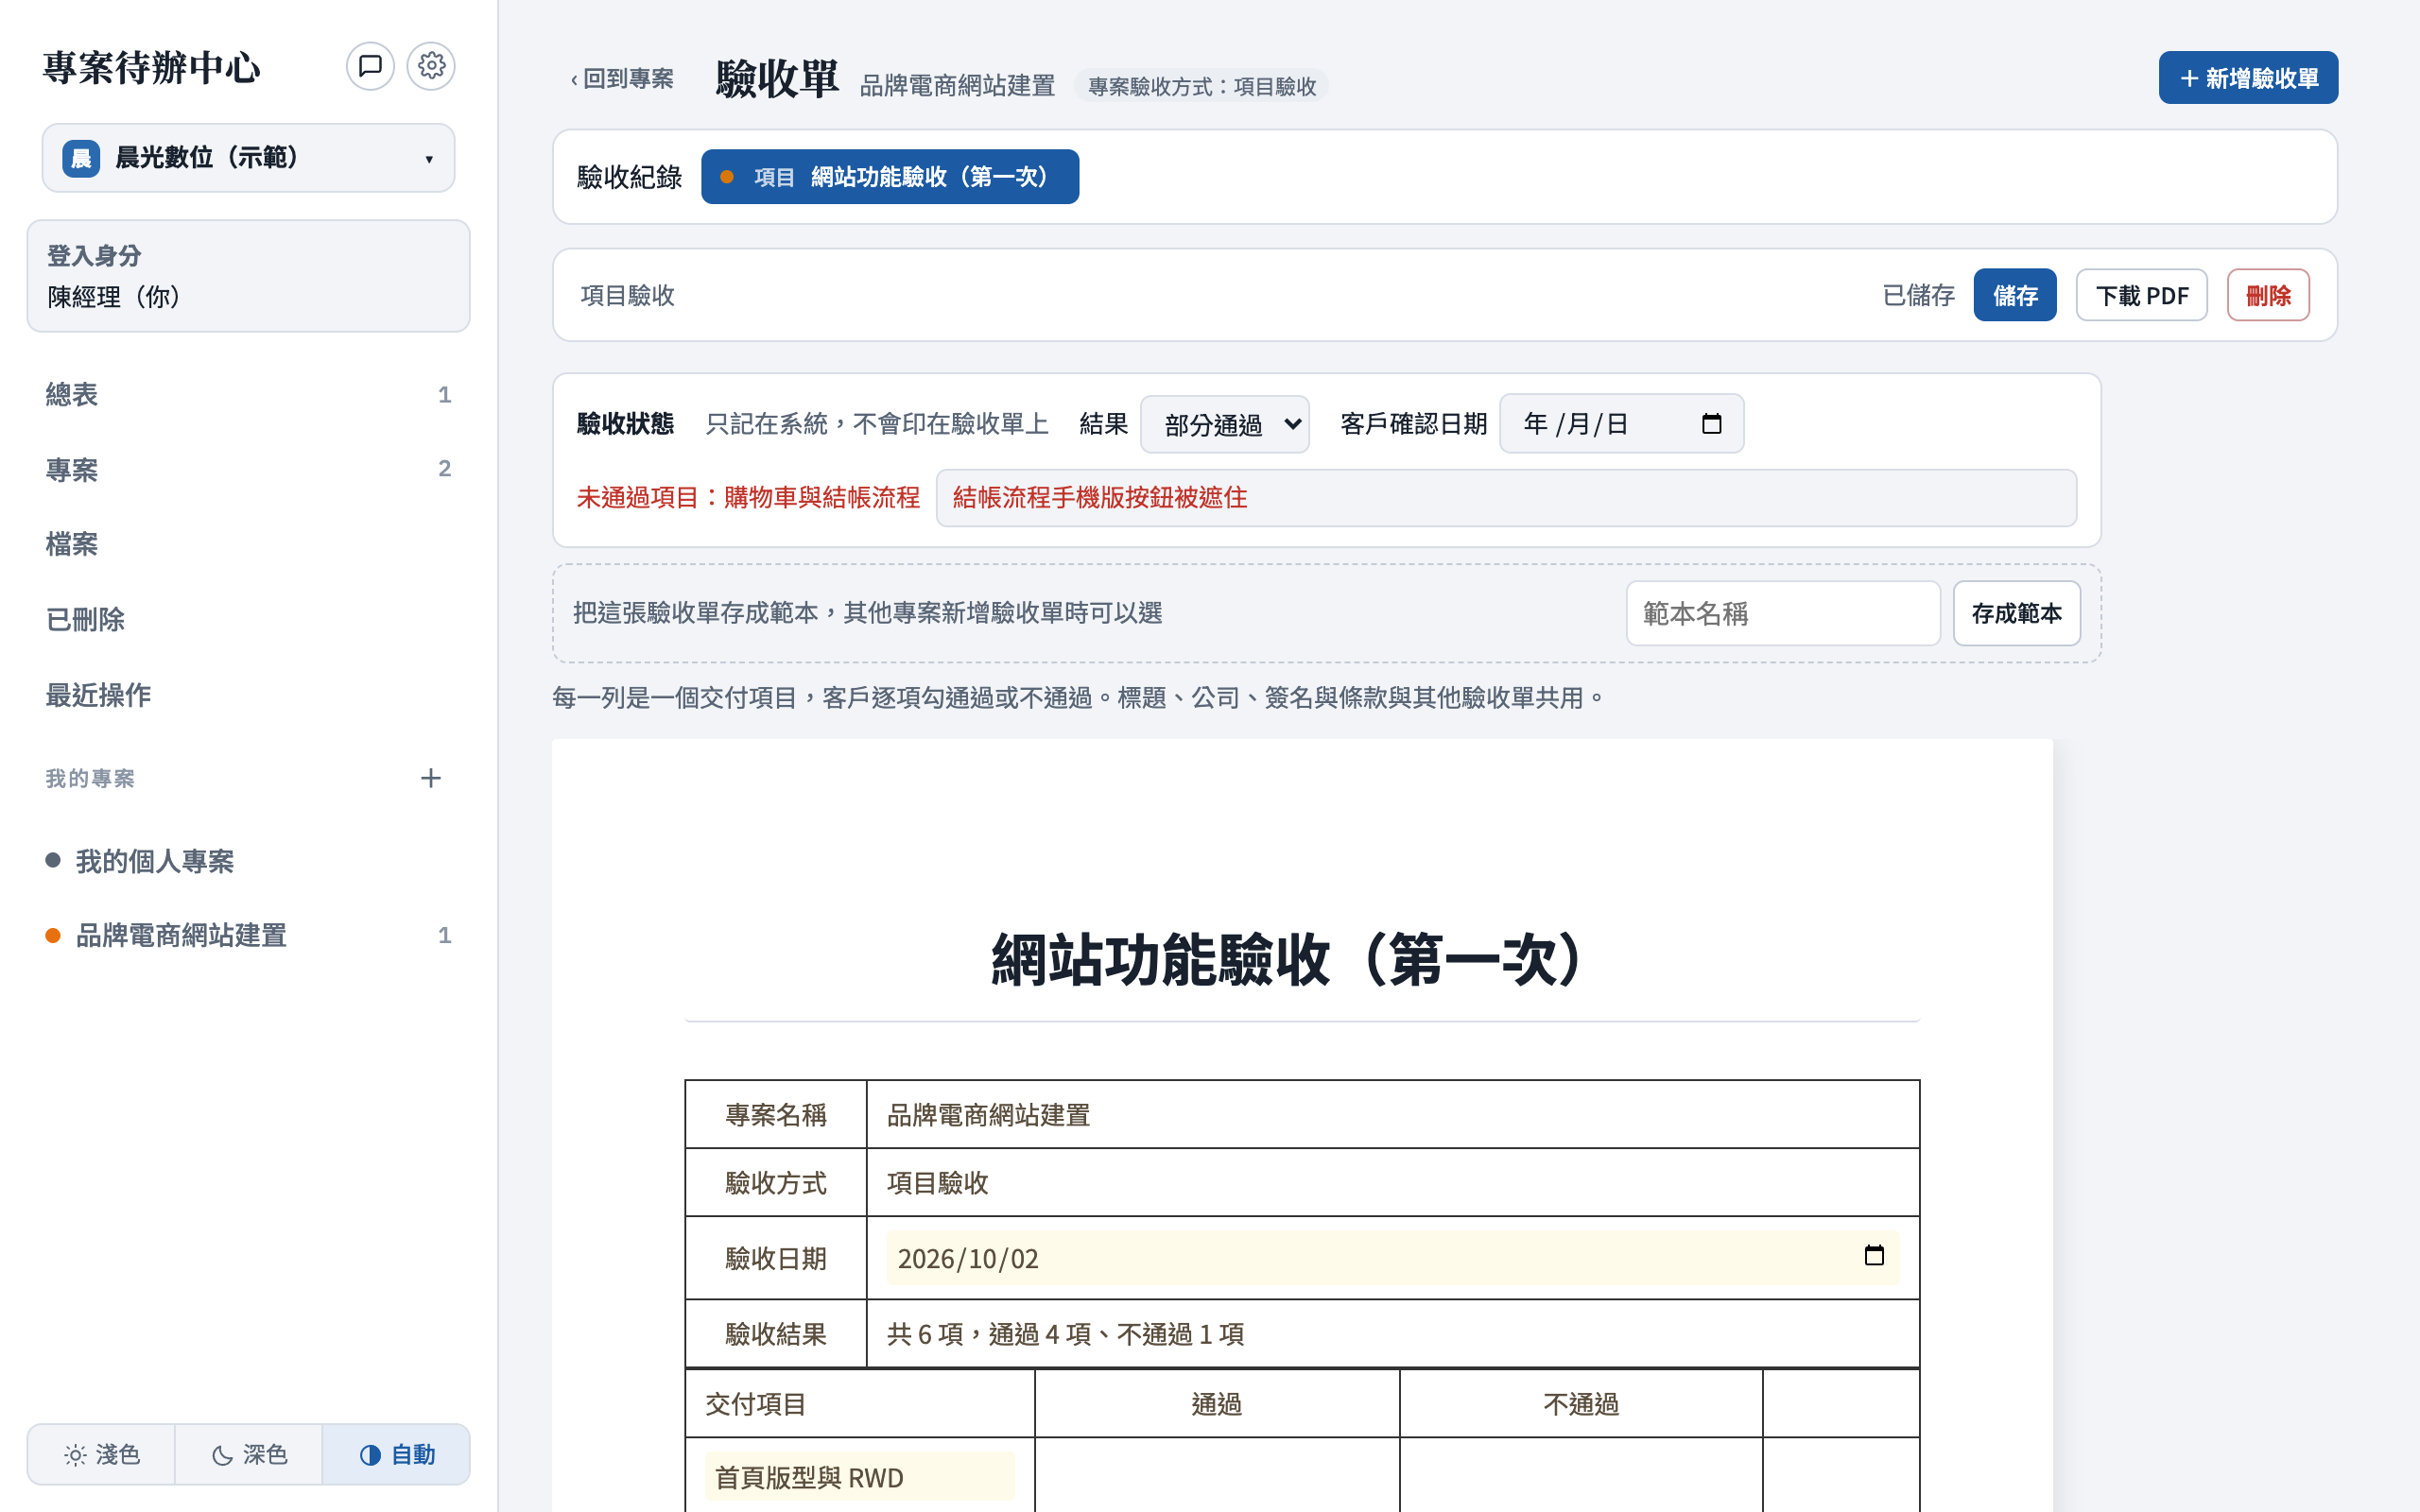Screen dimensions: 2420x1512
Task: Open 已刪除 sidebar item
Action: [x=248, y=619]
